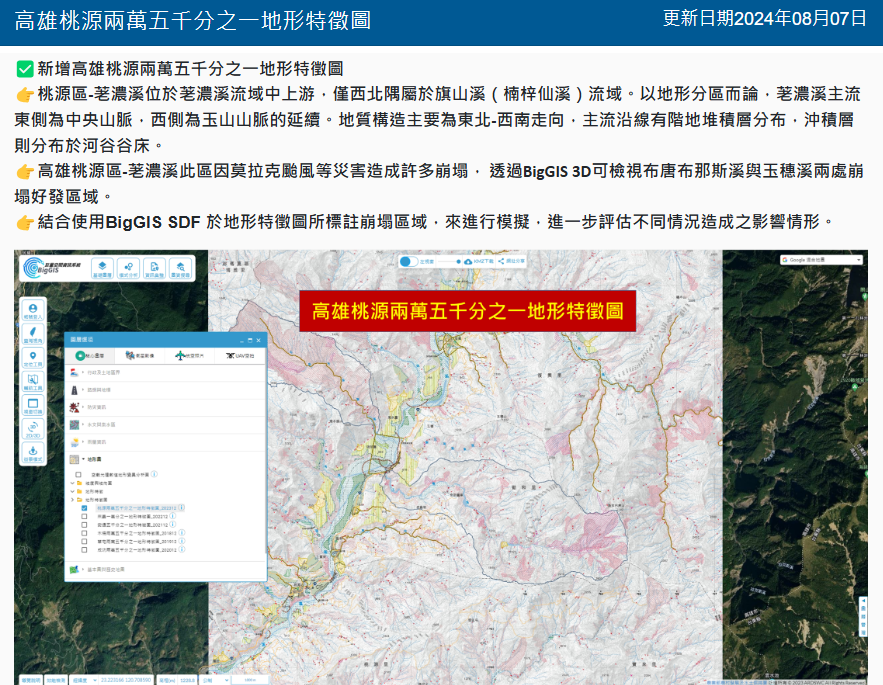The height and width of the screenshot is (685, 883).
Task: Switch the 2D/3D view mode
Action: coord(33,430)
